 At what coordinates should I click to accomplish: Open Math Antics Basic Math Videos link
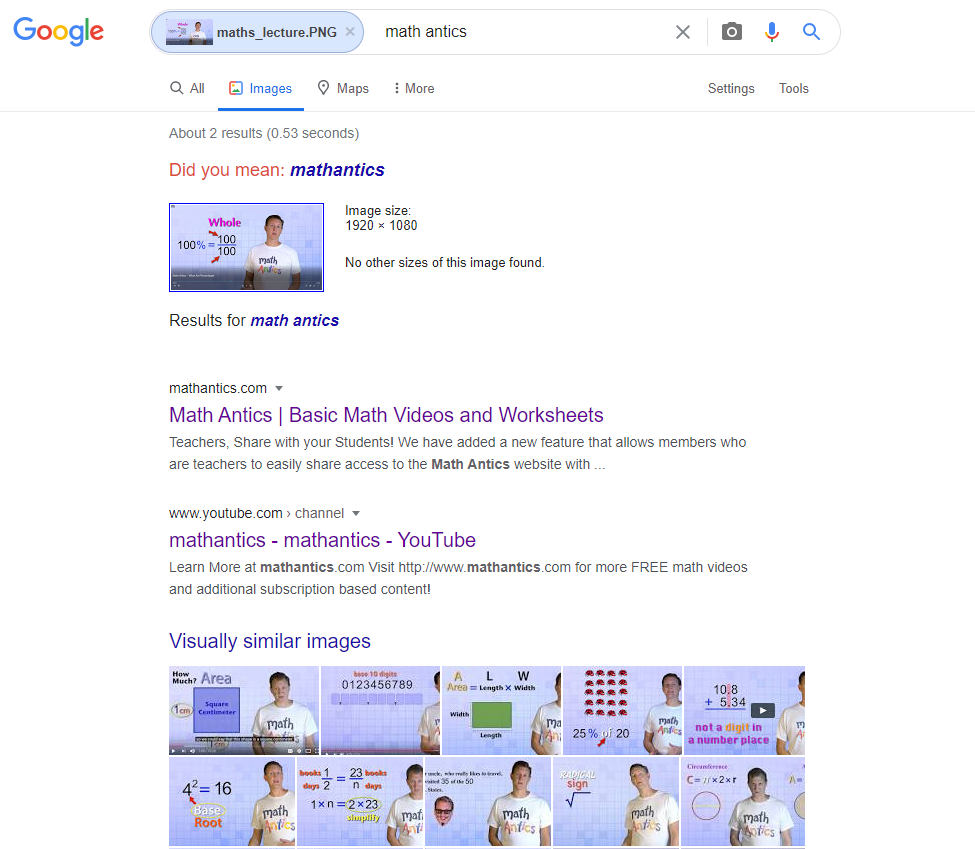pos(386,415)
